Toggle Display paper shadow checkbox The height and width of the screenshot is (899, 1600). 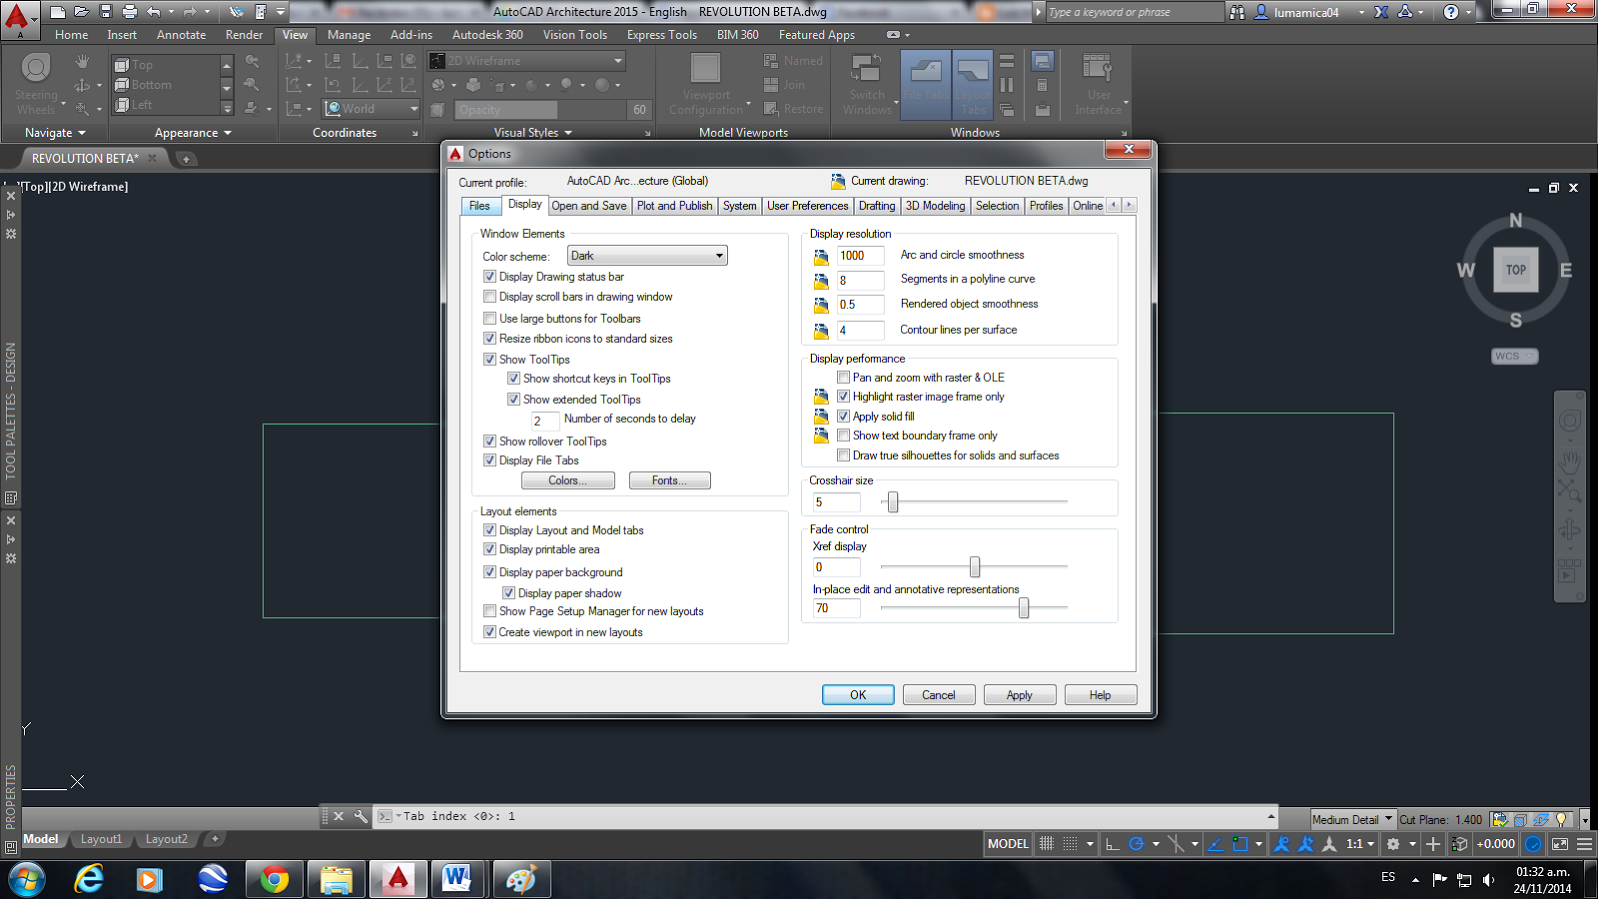(x=509, y=593)
